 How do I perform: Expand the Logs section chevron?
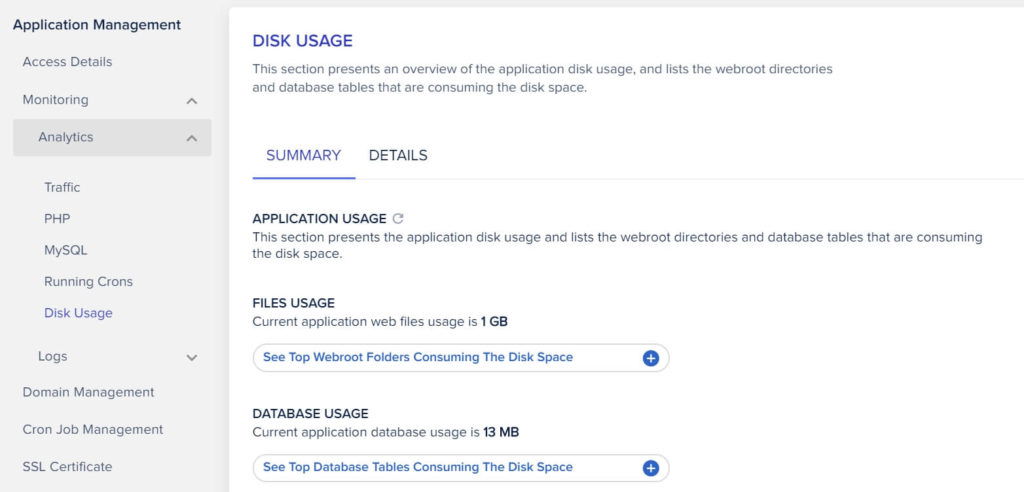191,357
